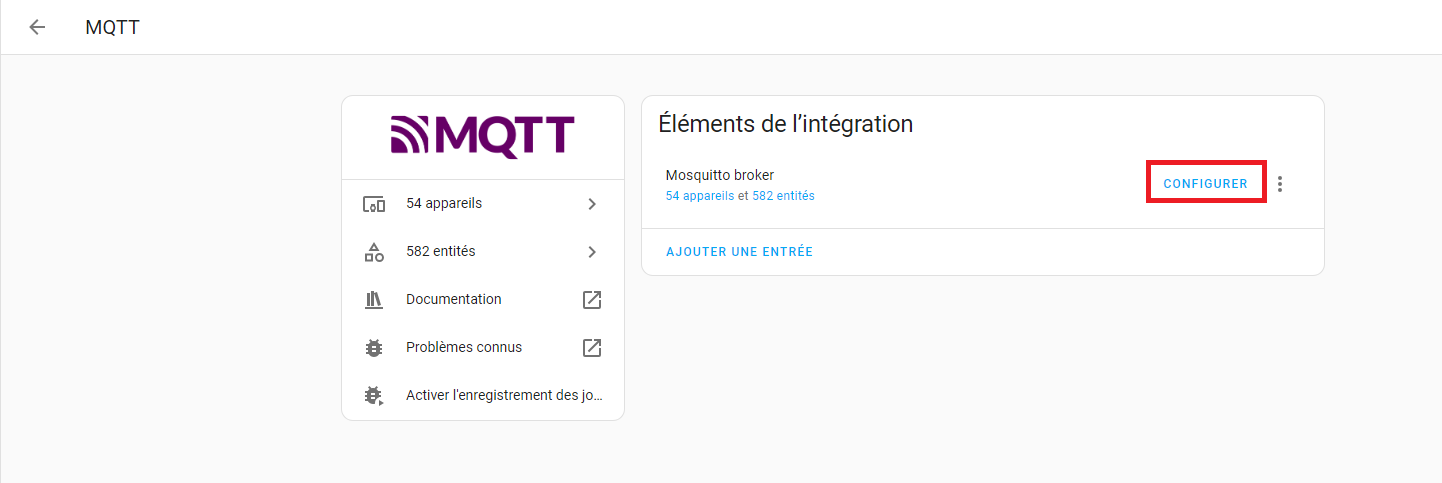This screenshot has height=483, width=1442.
Task: Click the CONFIGURER button
Action: pos(1206,184)
